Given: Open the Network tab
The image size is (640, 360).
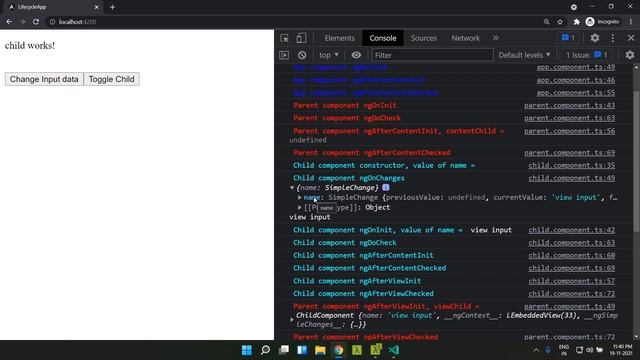Looking at the screenshot, I should point(465,38).
